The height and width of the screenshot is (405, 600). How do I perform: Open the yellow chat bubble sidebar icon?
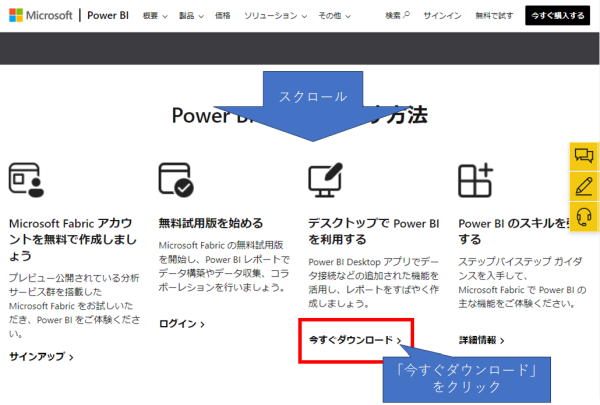click(x=584, y=156)
